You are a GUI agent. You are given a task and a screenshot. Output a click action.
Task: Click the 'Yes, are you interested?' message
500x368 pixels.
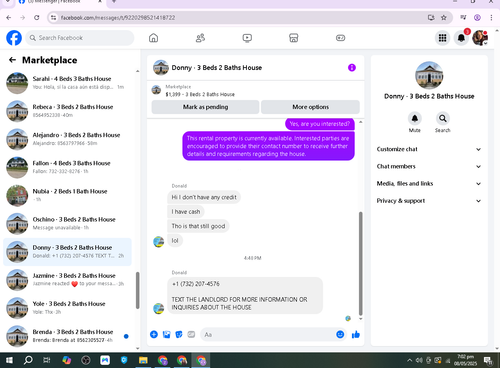pos(320,124)
